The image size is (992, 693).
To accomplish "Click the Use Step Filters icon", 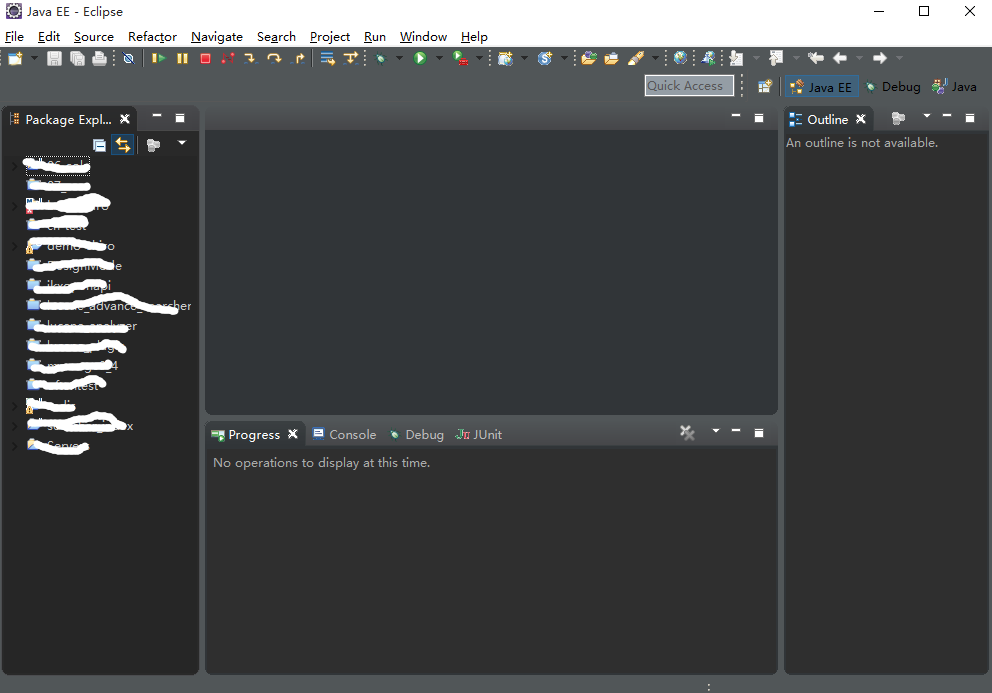I will pos(350,59).
